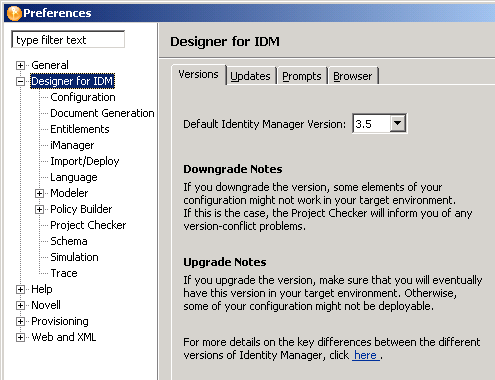495x380 pixels.
Task: Click the Designer for IDM page title
Action: [x=225, y=42]
